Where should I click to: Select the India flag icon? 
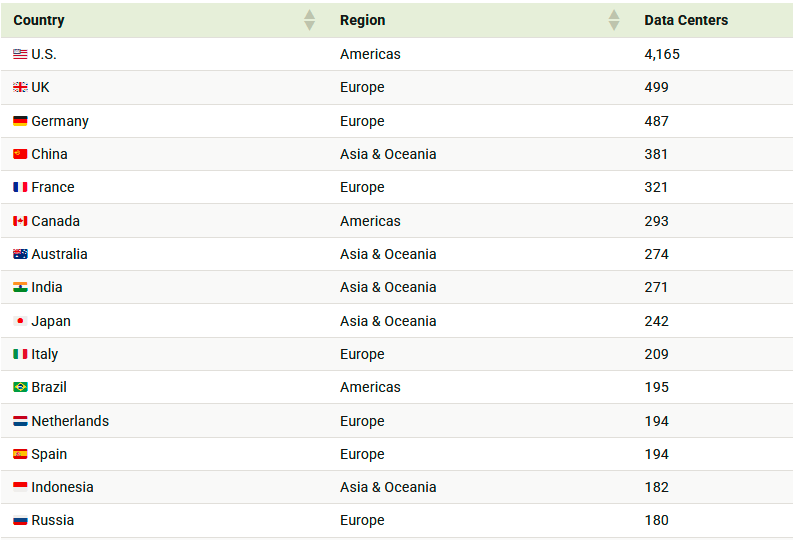coord(20,287)
